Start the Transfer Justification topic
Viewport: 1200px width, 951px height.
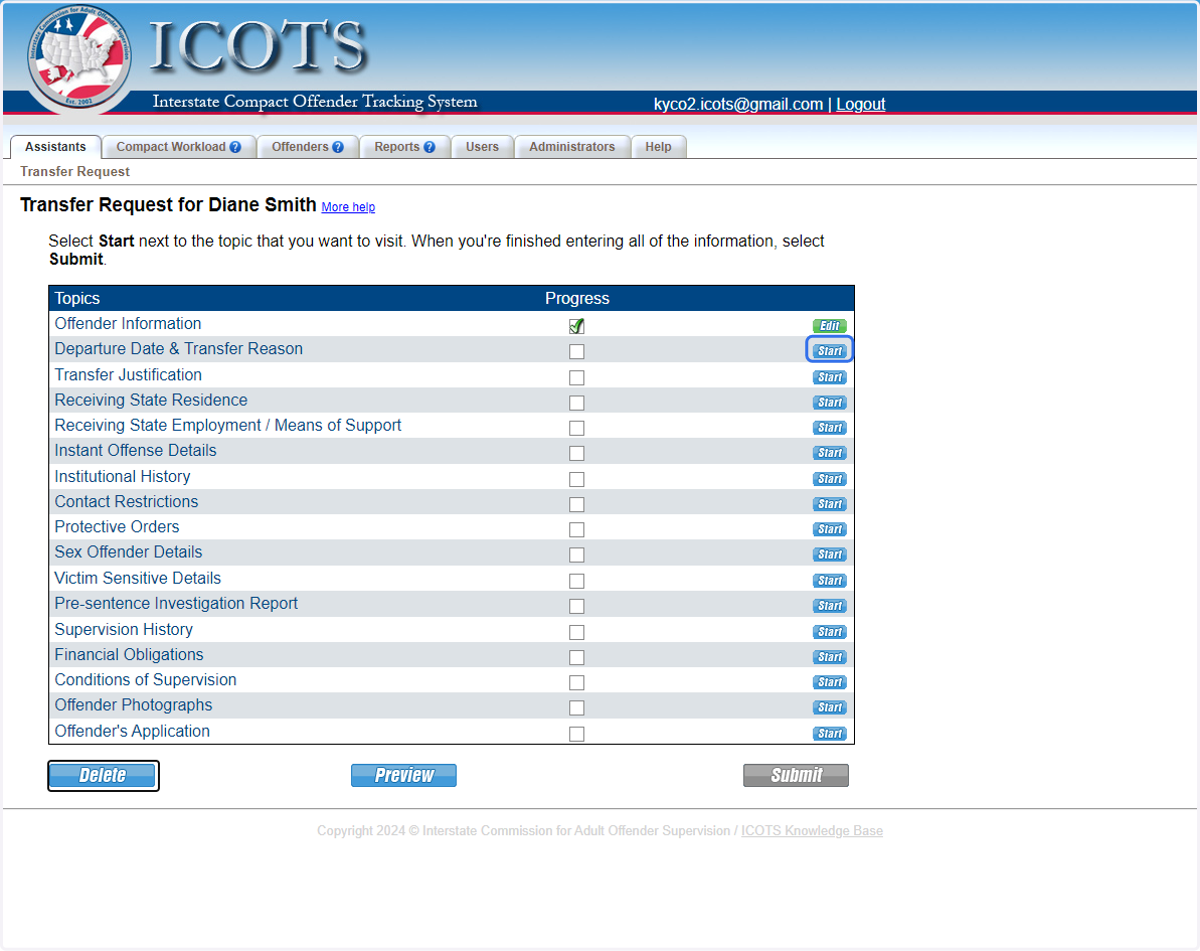[x=829, y=377]
